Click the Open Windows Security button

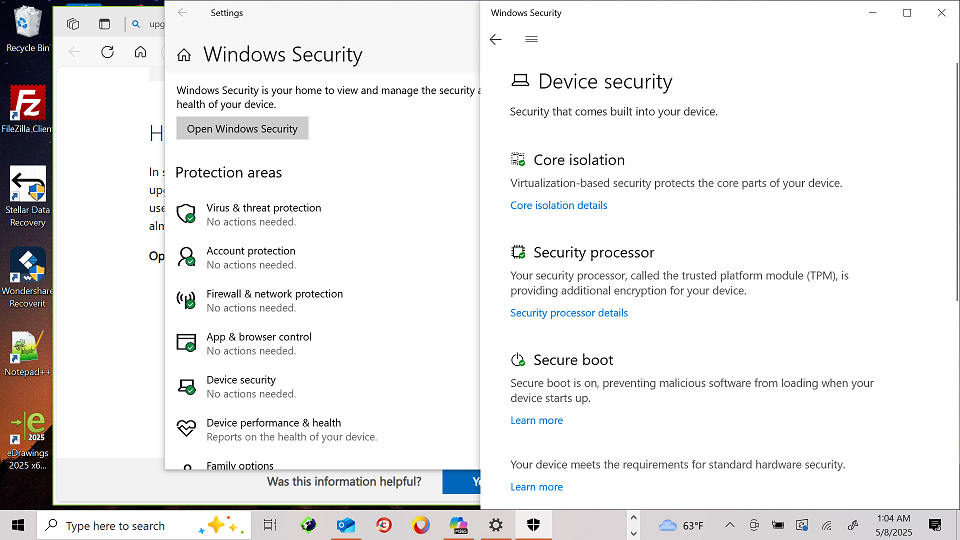click(x=242, y=129)
